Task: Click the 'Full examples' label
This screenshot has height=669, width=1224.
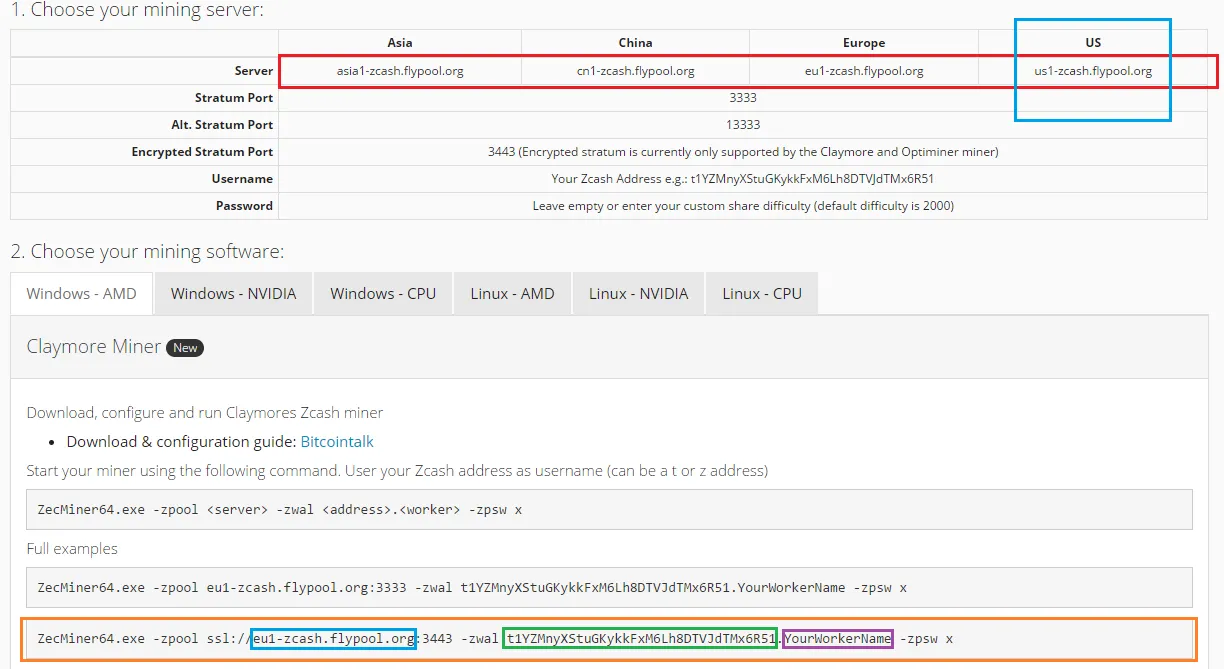Action: click(72, 549)
